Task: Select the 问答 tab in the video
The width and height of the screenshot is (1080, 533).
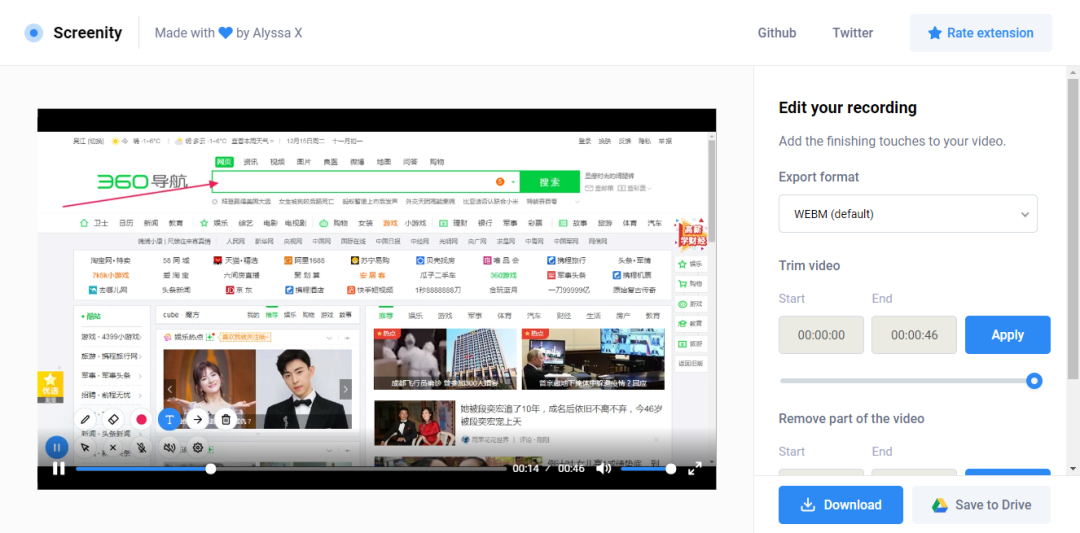Action: pyautogui.click(x=410, y=162)
